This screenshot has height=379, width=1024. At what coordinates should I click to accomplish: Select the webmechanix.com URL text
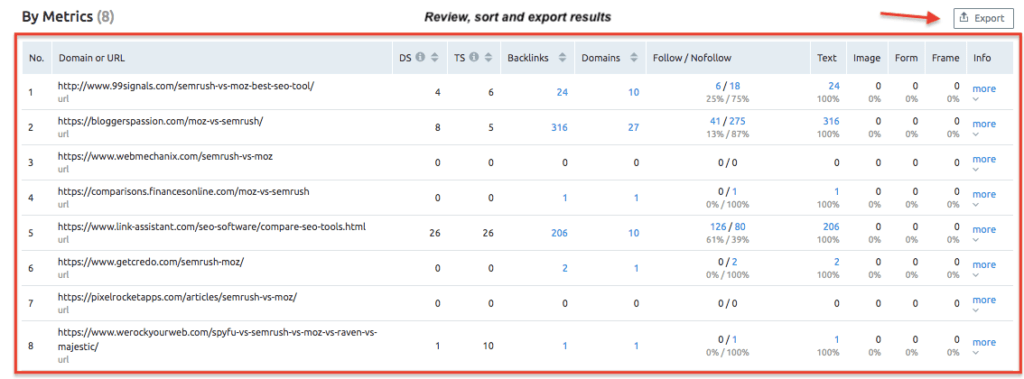point(165,156)
